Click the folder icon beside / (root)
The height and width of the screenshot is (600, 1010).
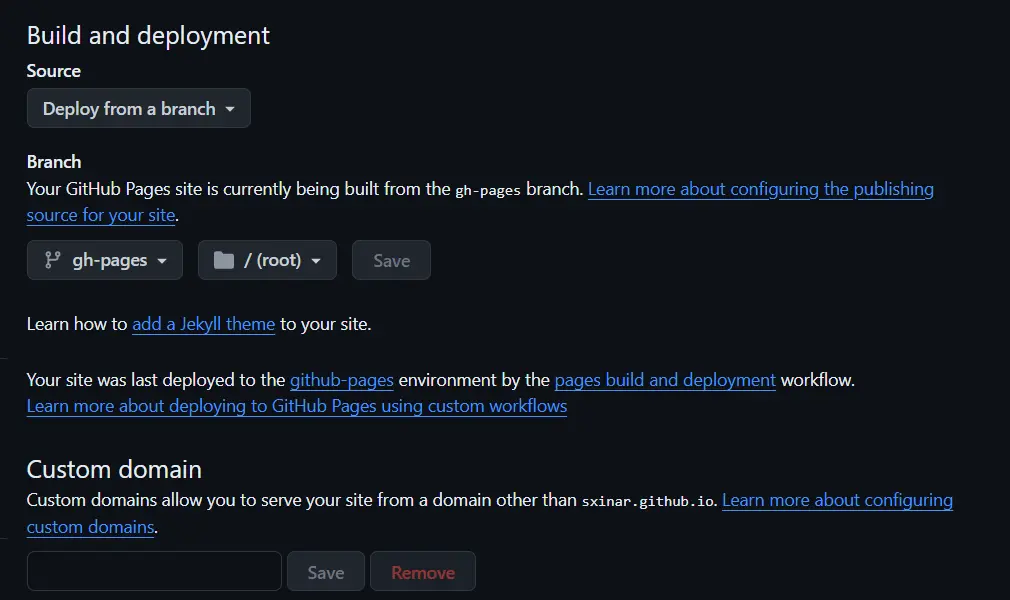(x=224, y=260)
